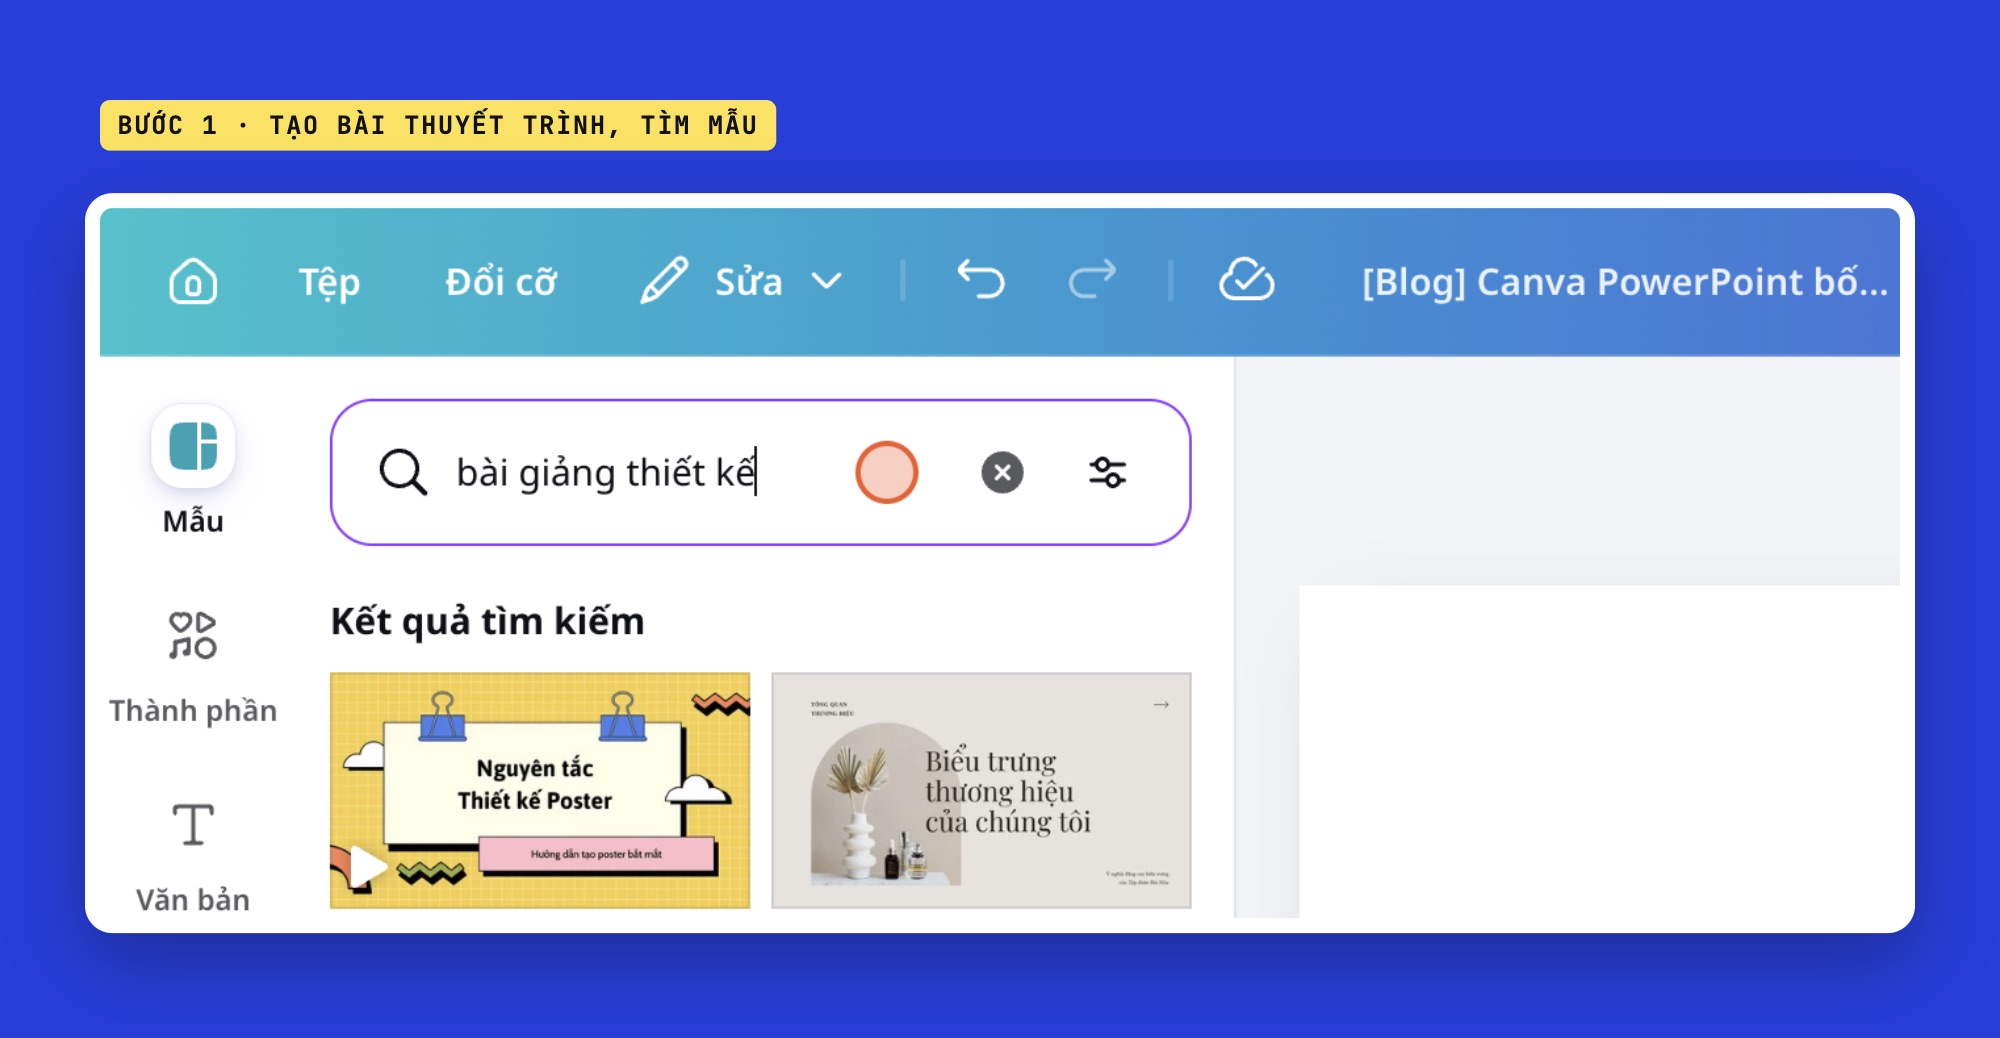Screen dimensions: 2000x1038
Task: Open the Thành phần elements panel
Action: tap(193, 667)
